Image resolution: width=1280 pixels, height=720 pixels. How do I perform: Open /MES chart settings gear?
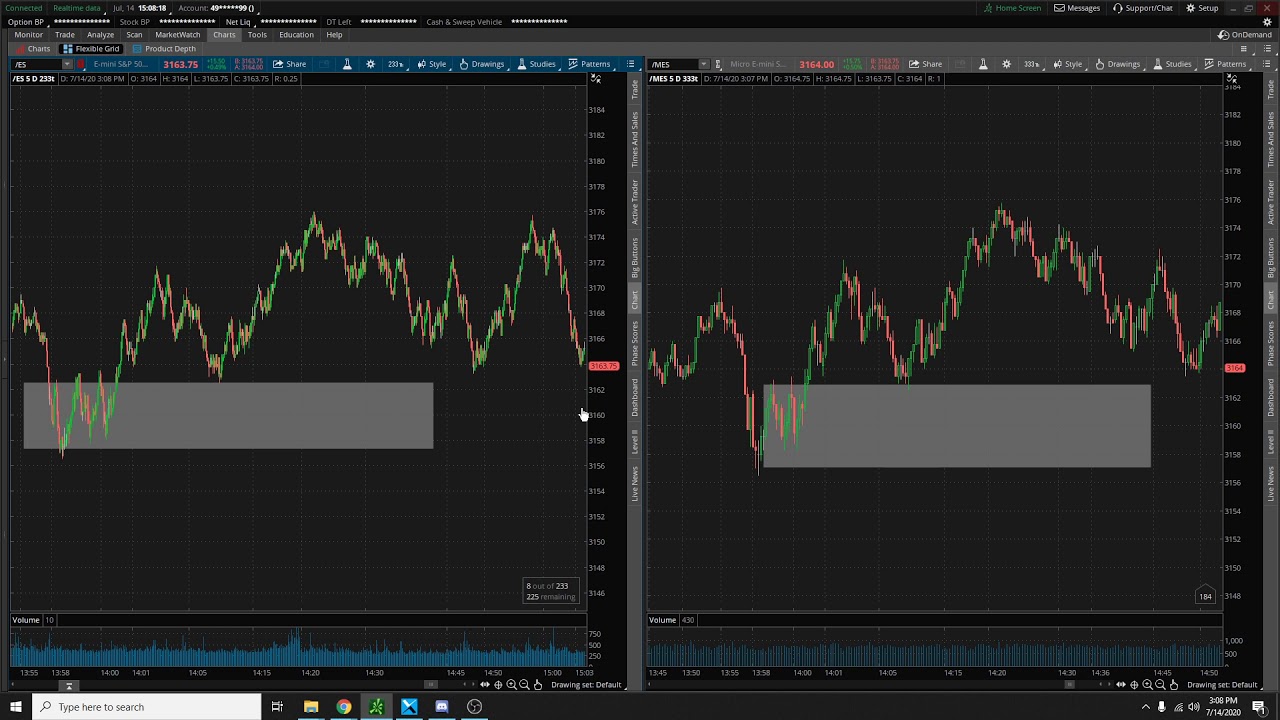pos(1007,64)
